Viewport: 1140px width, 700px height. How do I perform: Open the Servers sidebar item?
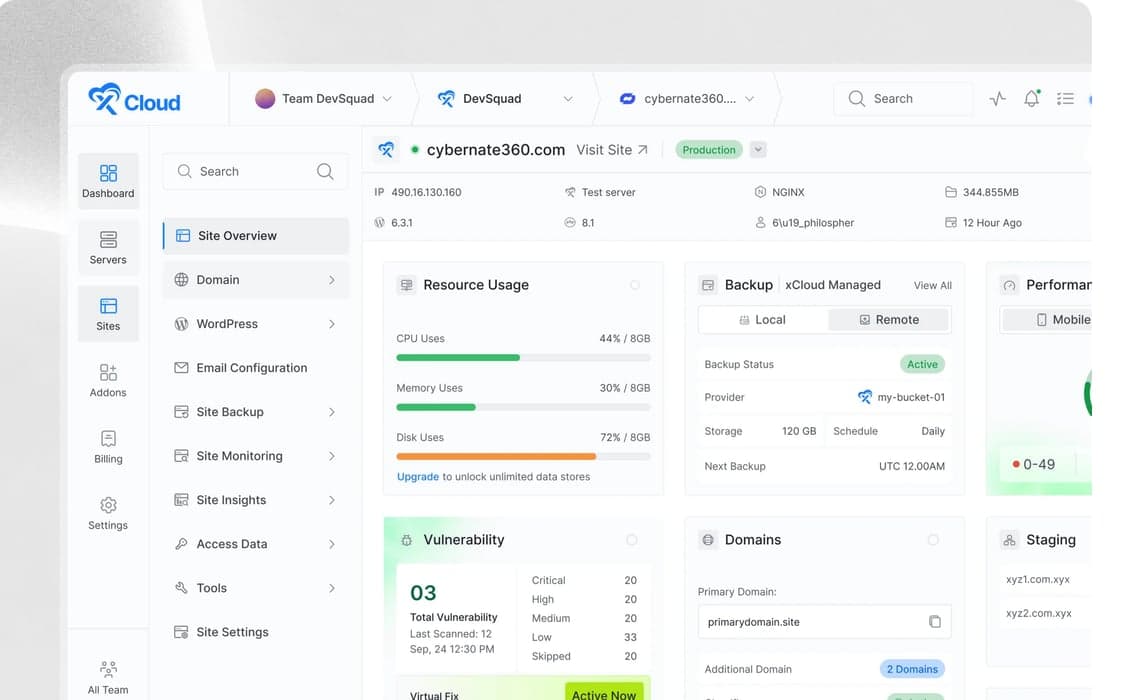(x=108, y=247)
